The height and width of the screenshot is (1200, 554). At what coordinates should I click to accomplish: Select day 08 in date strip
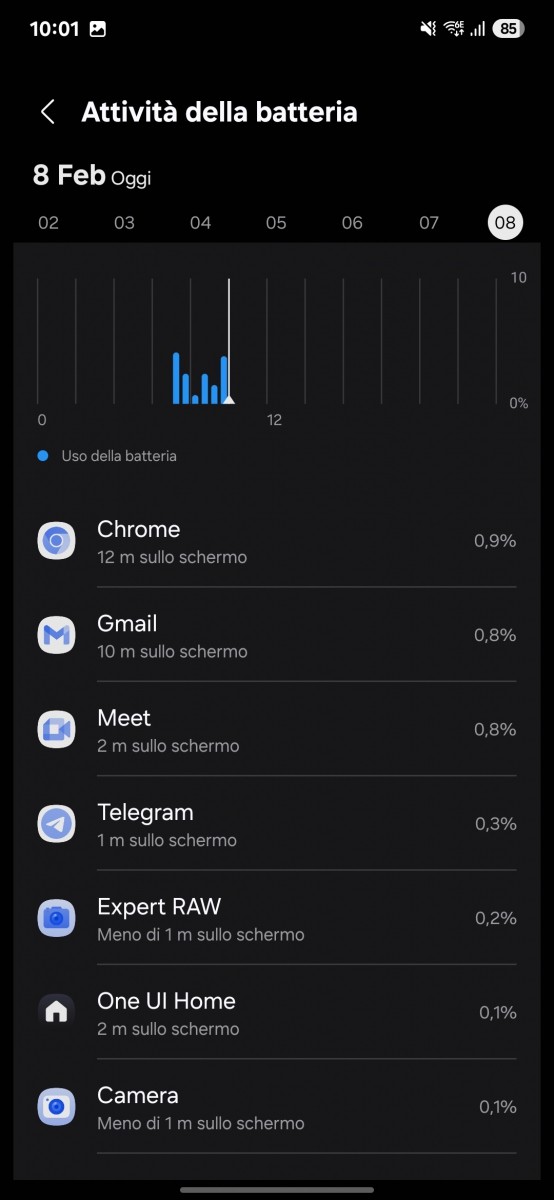tap(505, 222)
